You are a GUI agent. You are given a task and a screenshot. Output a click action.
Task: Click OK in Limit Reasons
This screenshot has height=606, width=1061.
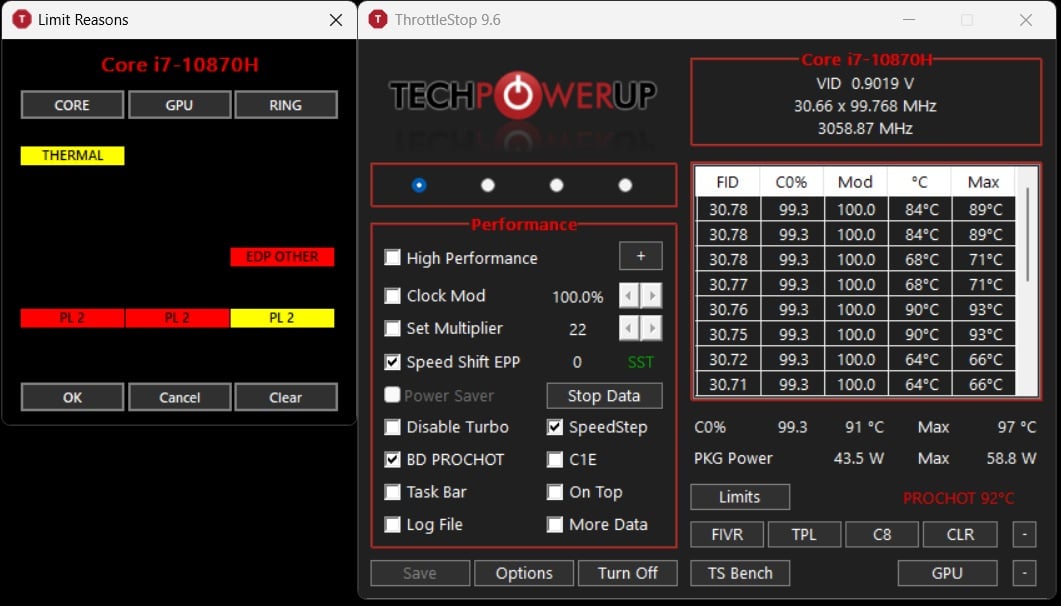tap(72, 397)
